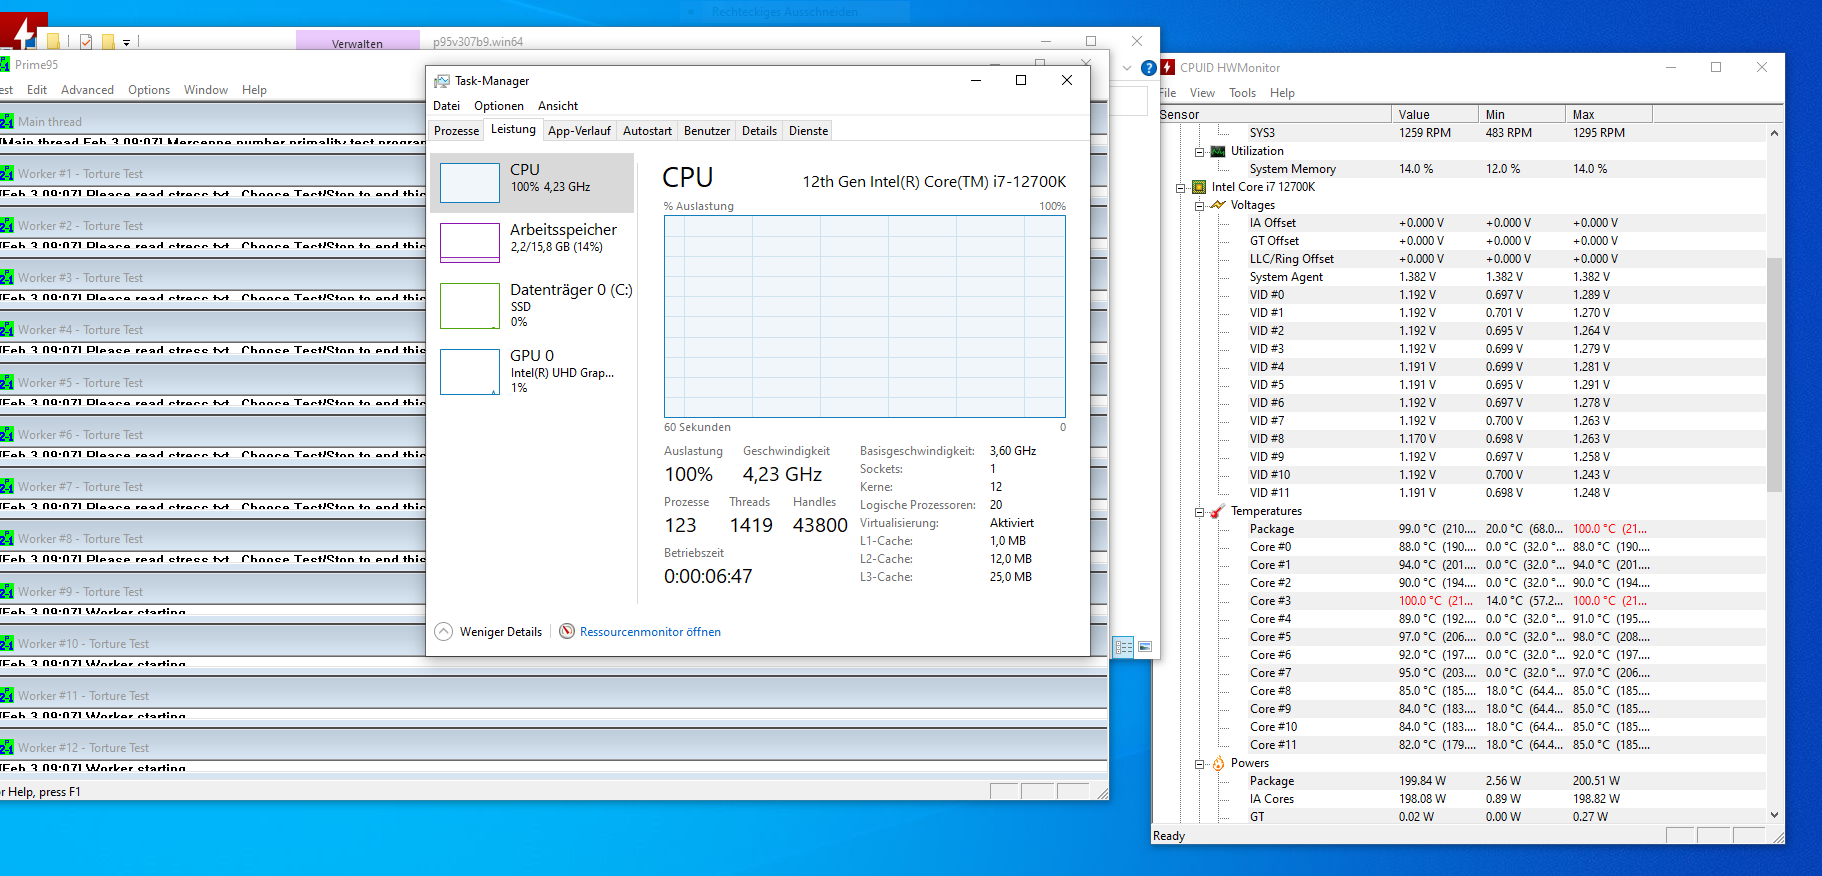Collapse the Temperatures node in HWMonitor
The height and width of the screenshot is (876, 1822).
click(x=1199, y=512)
